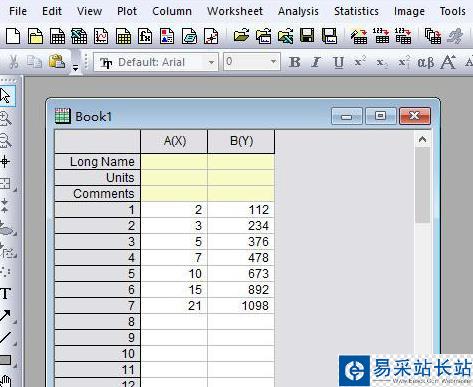The height and width of the screenshot is (387, 473).
Task: Select the Pointer tool
Action: (5, 96)
